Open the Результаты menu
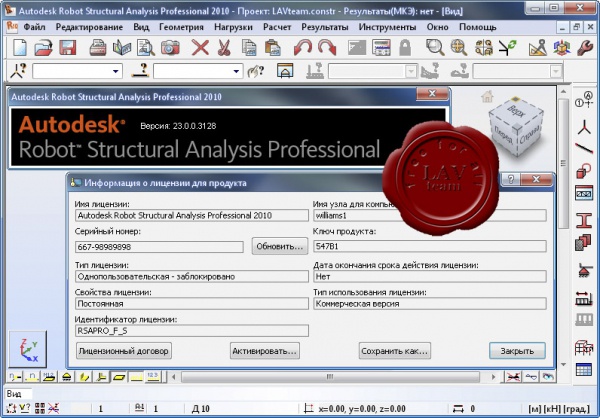This screenshot has height=418, width=600. pos(325,27)
